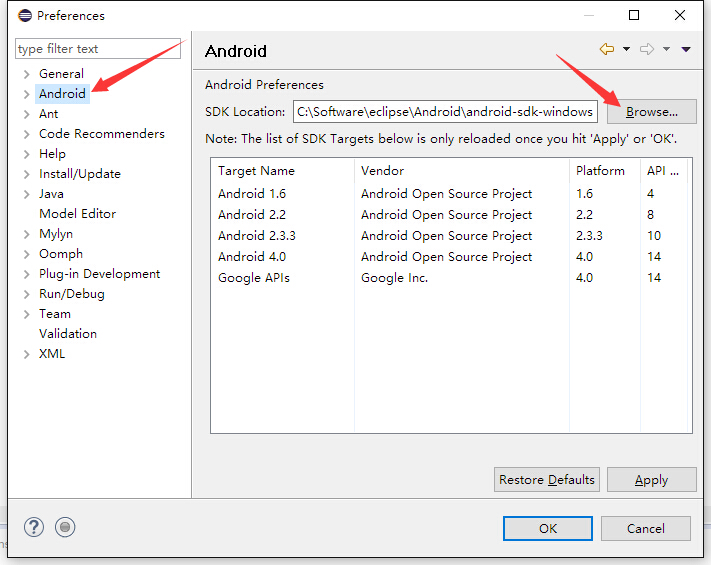Image resolution: width=711 pixels, height=565 pixels.
Task: Select Install/Update category
Action: click(80, 174)
